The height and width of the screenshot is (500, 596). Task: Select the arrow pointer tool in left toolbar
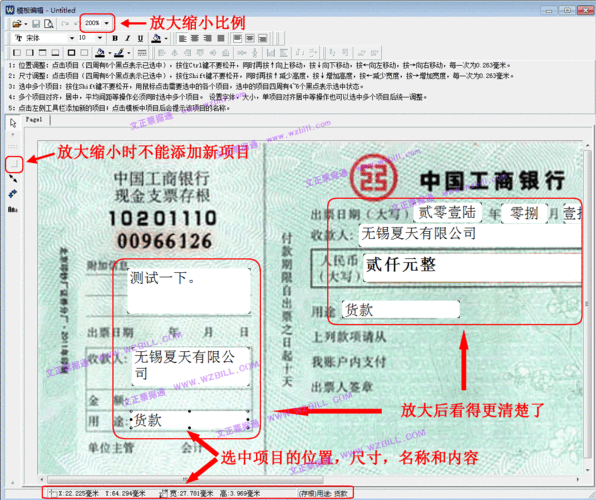pyautogui.click(x=13, y=123)
